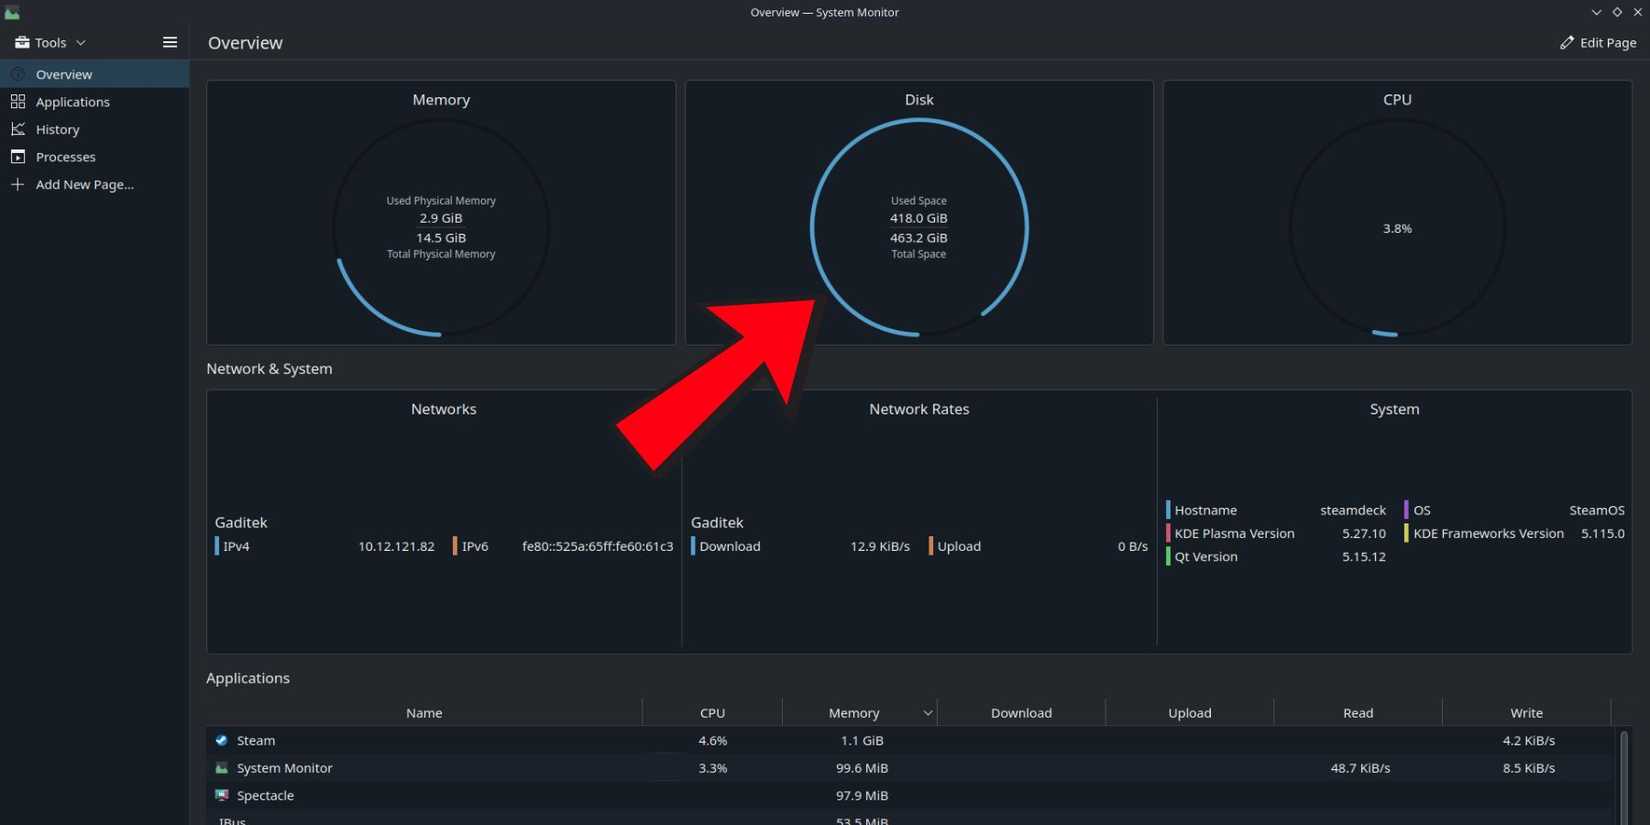Sort applications by Download column

click(x=1020, y=713)
